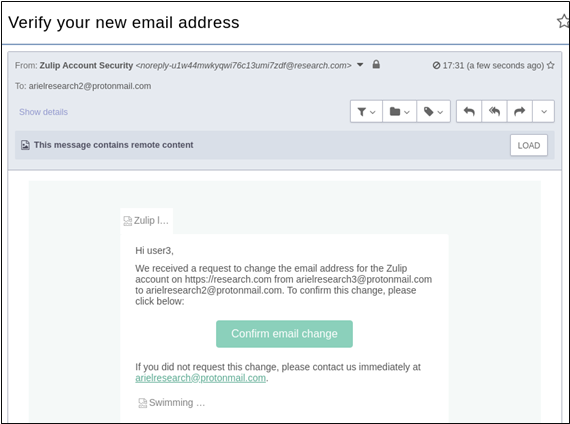Viewport: 570px width, 424px height.
Task: Click the reply-all double arrow icon
Action: tap(494, 112)
